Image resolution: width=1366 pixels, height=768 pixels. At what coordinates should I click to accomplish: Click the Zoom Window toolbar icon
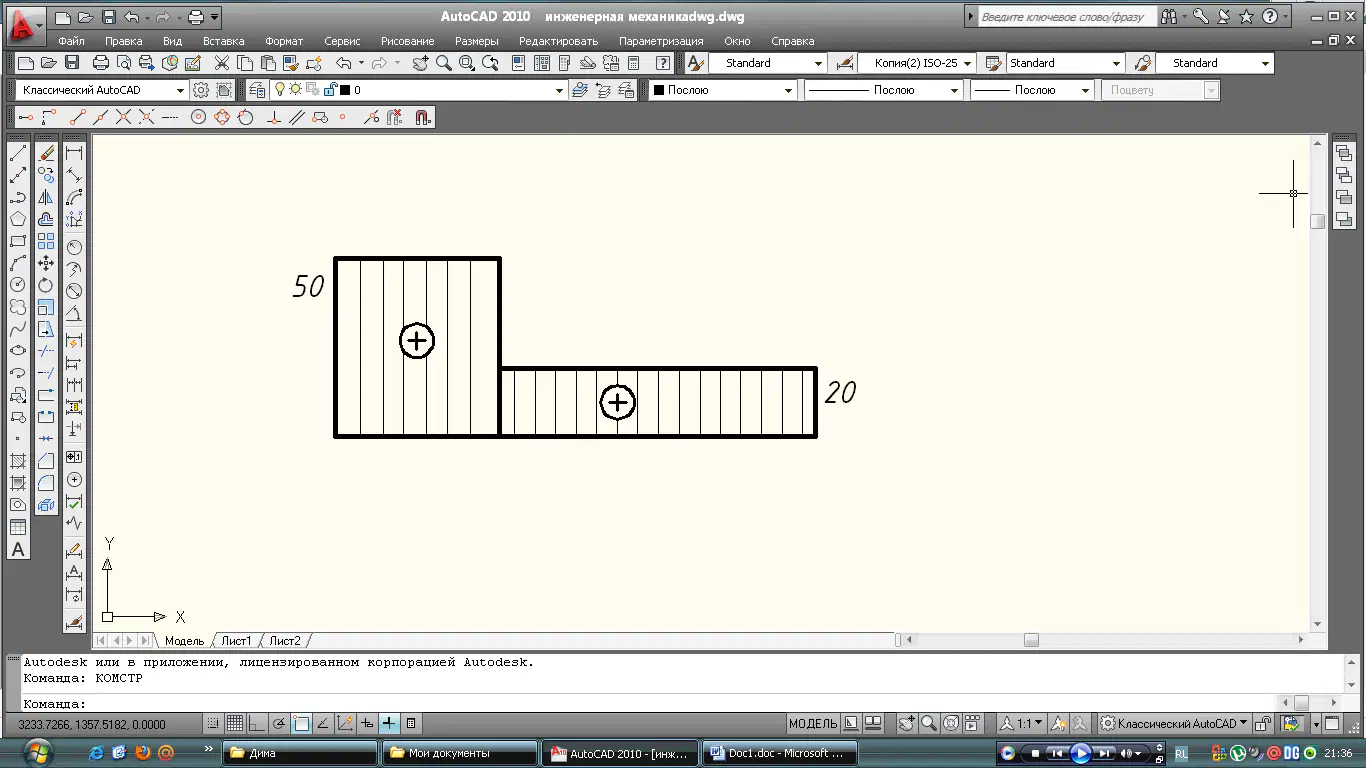click(467, 63)
